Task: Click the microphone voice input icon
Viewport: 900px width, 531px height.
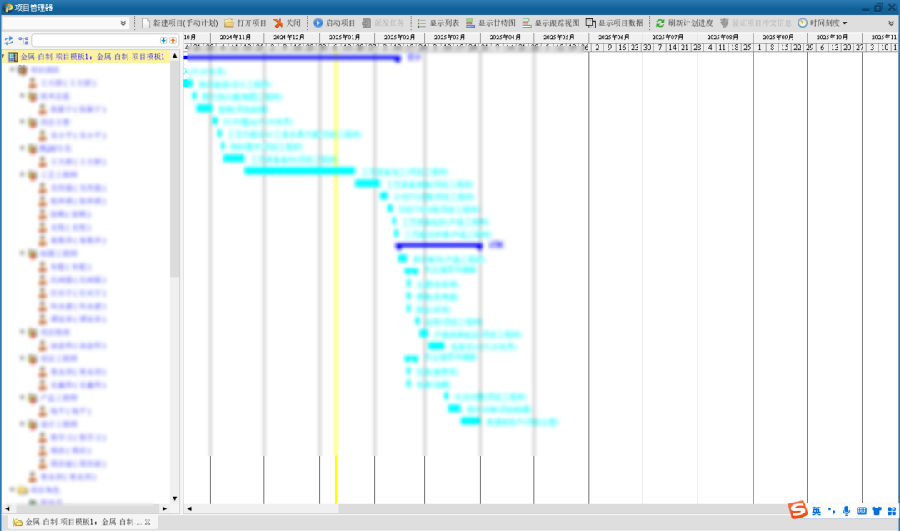Action: [846, 511]
